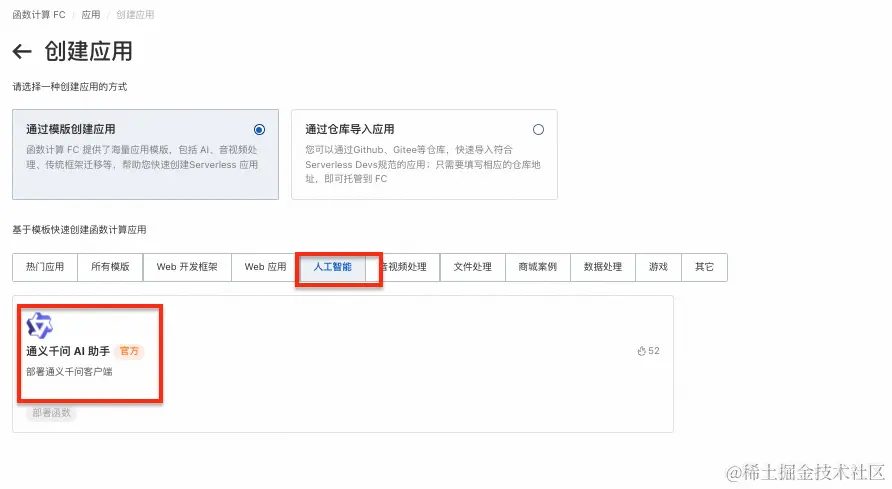Open the 音视频处理 tab
This screenshot has height=489, width=892.
point(403,267)
